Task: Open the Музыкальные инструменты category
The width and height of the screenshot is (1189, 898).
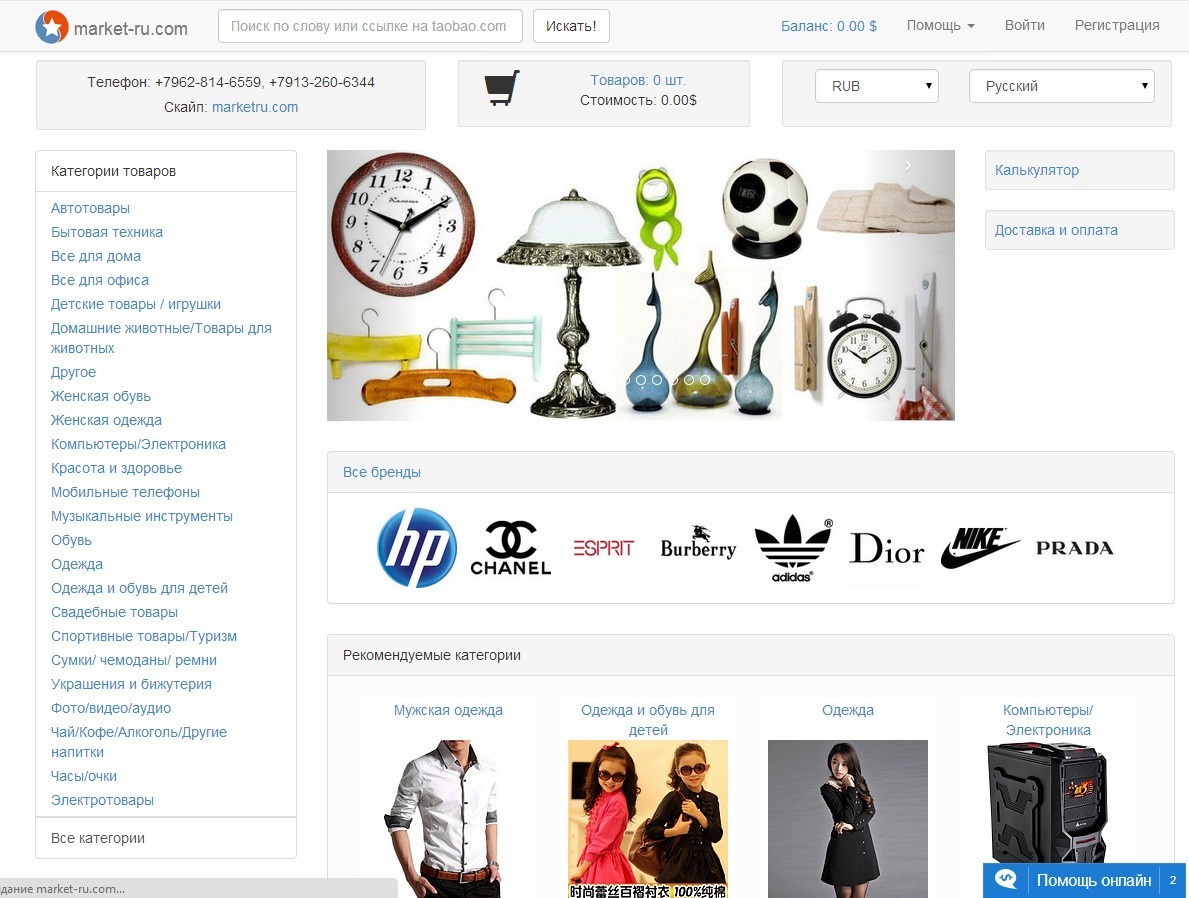Action: tap(142, 517)
